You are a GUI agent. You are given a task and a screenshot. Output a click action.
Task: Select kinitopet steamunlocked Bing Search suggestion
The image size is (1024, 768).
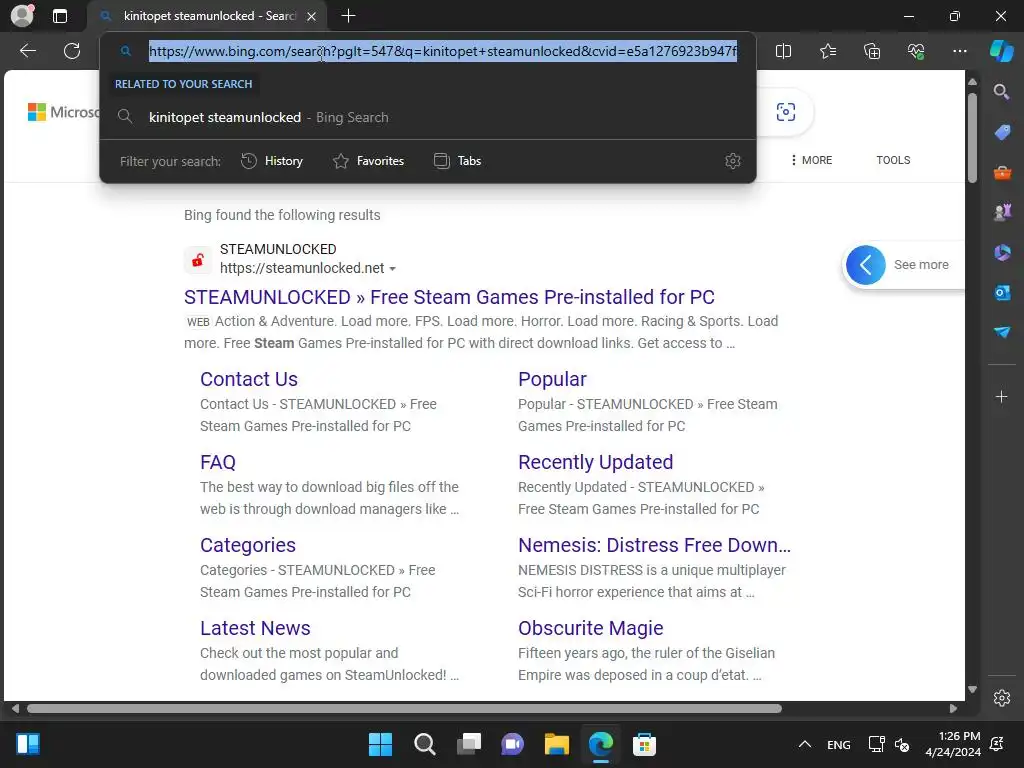428,118
